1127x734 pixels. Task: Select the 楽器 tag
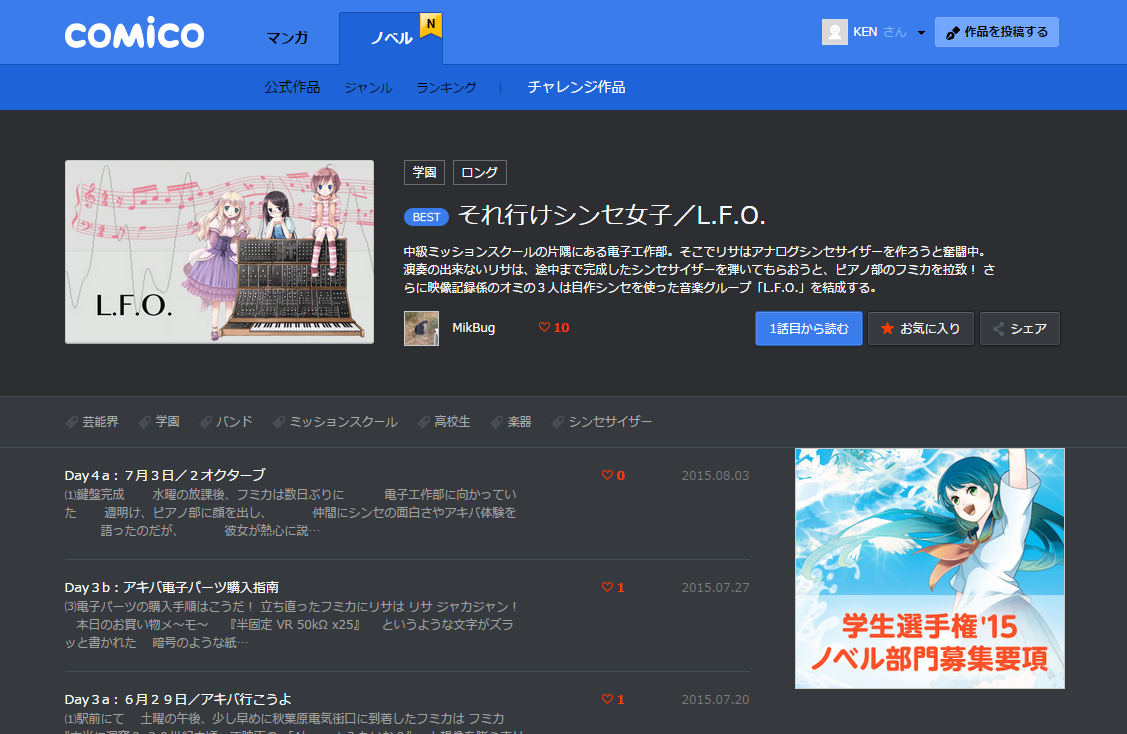511,422
